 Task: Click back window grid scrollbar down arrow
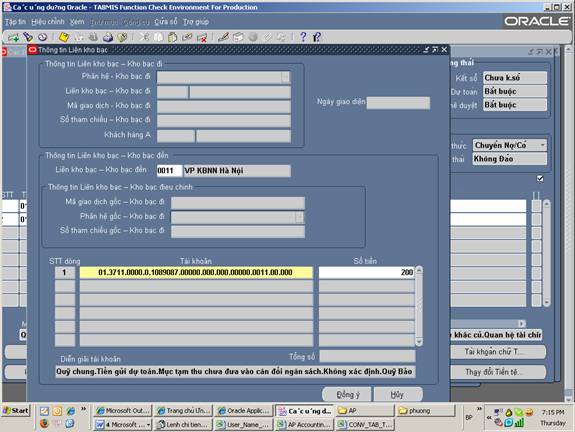(x=547, y=303)
